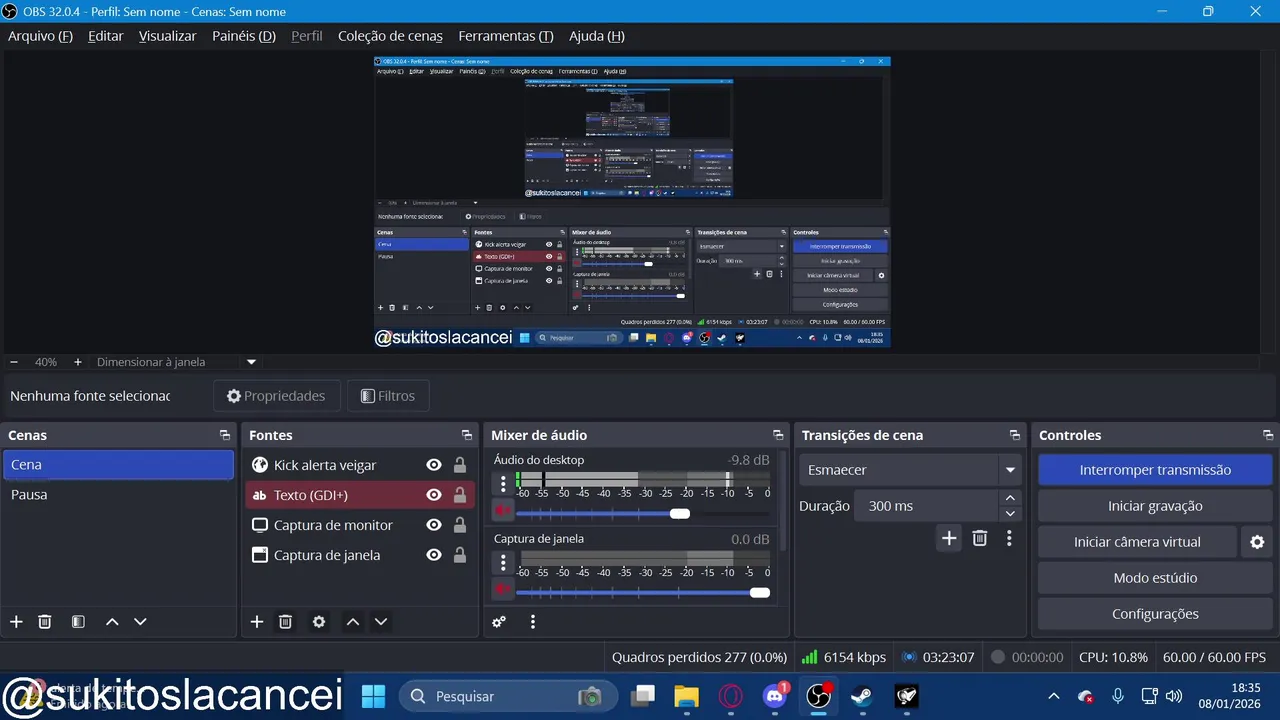Image resolution: width=1280 pixels, height=720 pixels.
Task: Add a configurable transition plus icon
Action: (x=949, y=538)
